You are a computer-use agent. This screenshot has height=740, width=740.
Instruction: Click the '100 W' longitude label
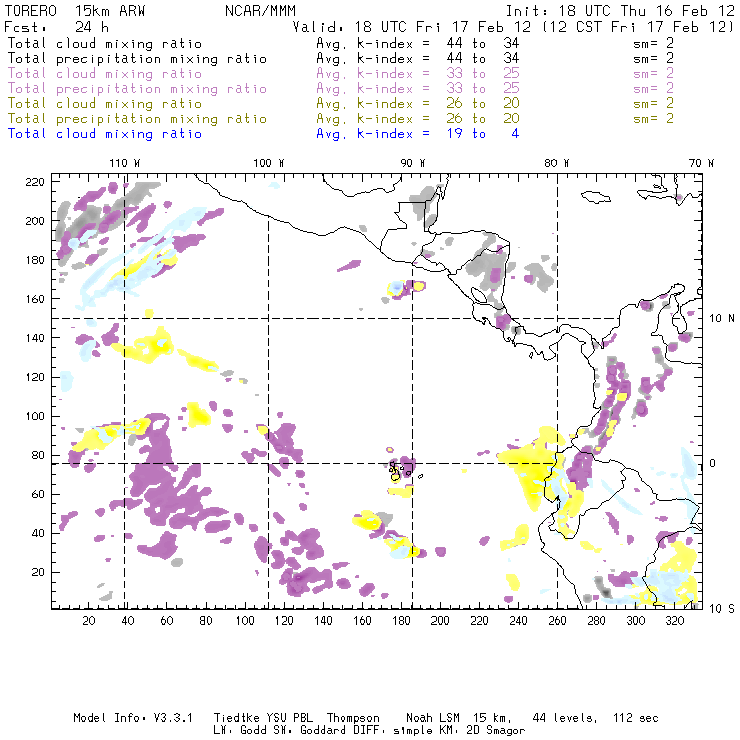[x=269, y=163]
